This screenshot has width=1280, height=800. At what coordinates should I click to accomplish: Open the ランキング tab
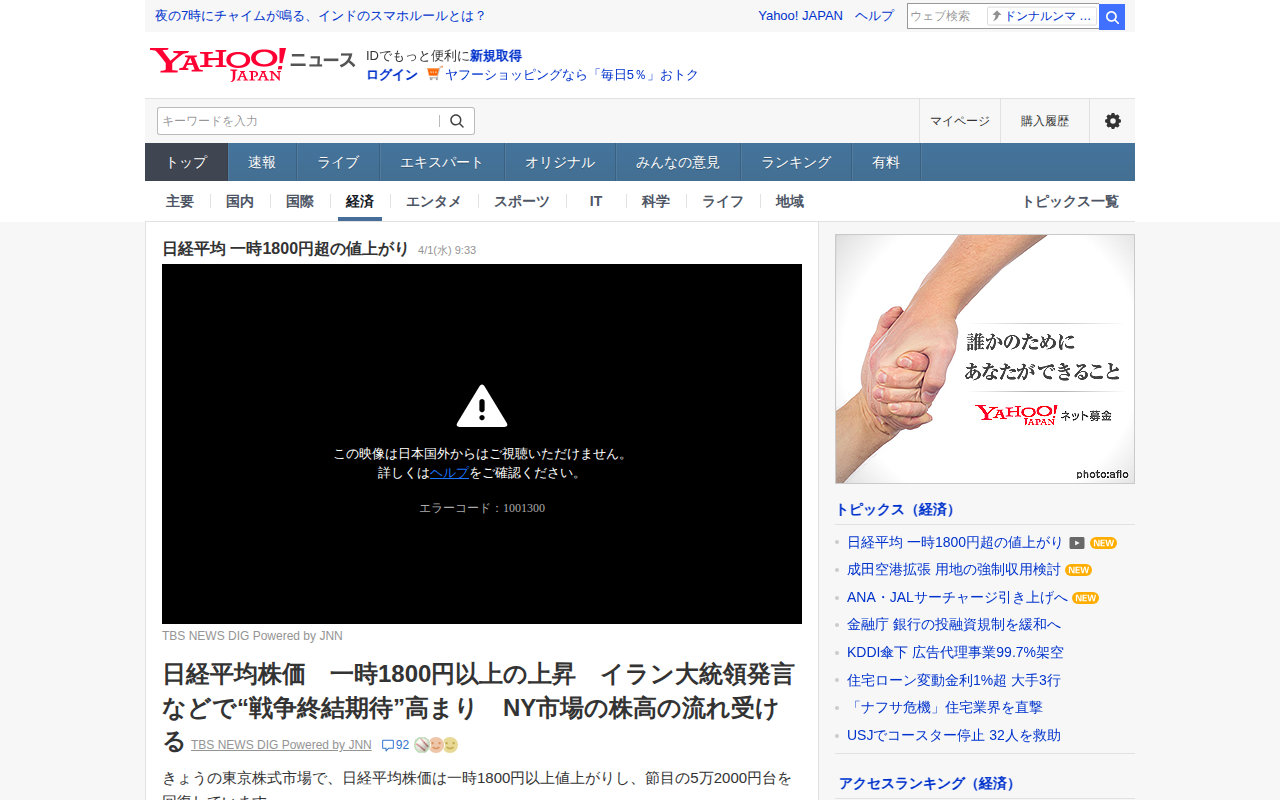[796, 162]
